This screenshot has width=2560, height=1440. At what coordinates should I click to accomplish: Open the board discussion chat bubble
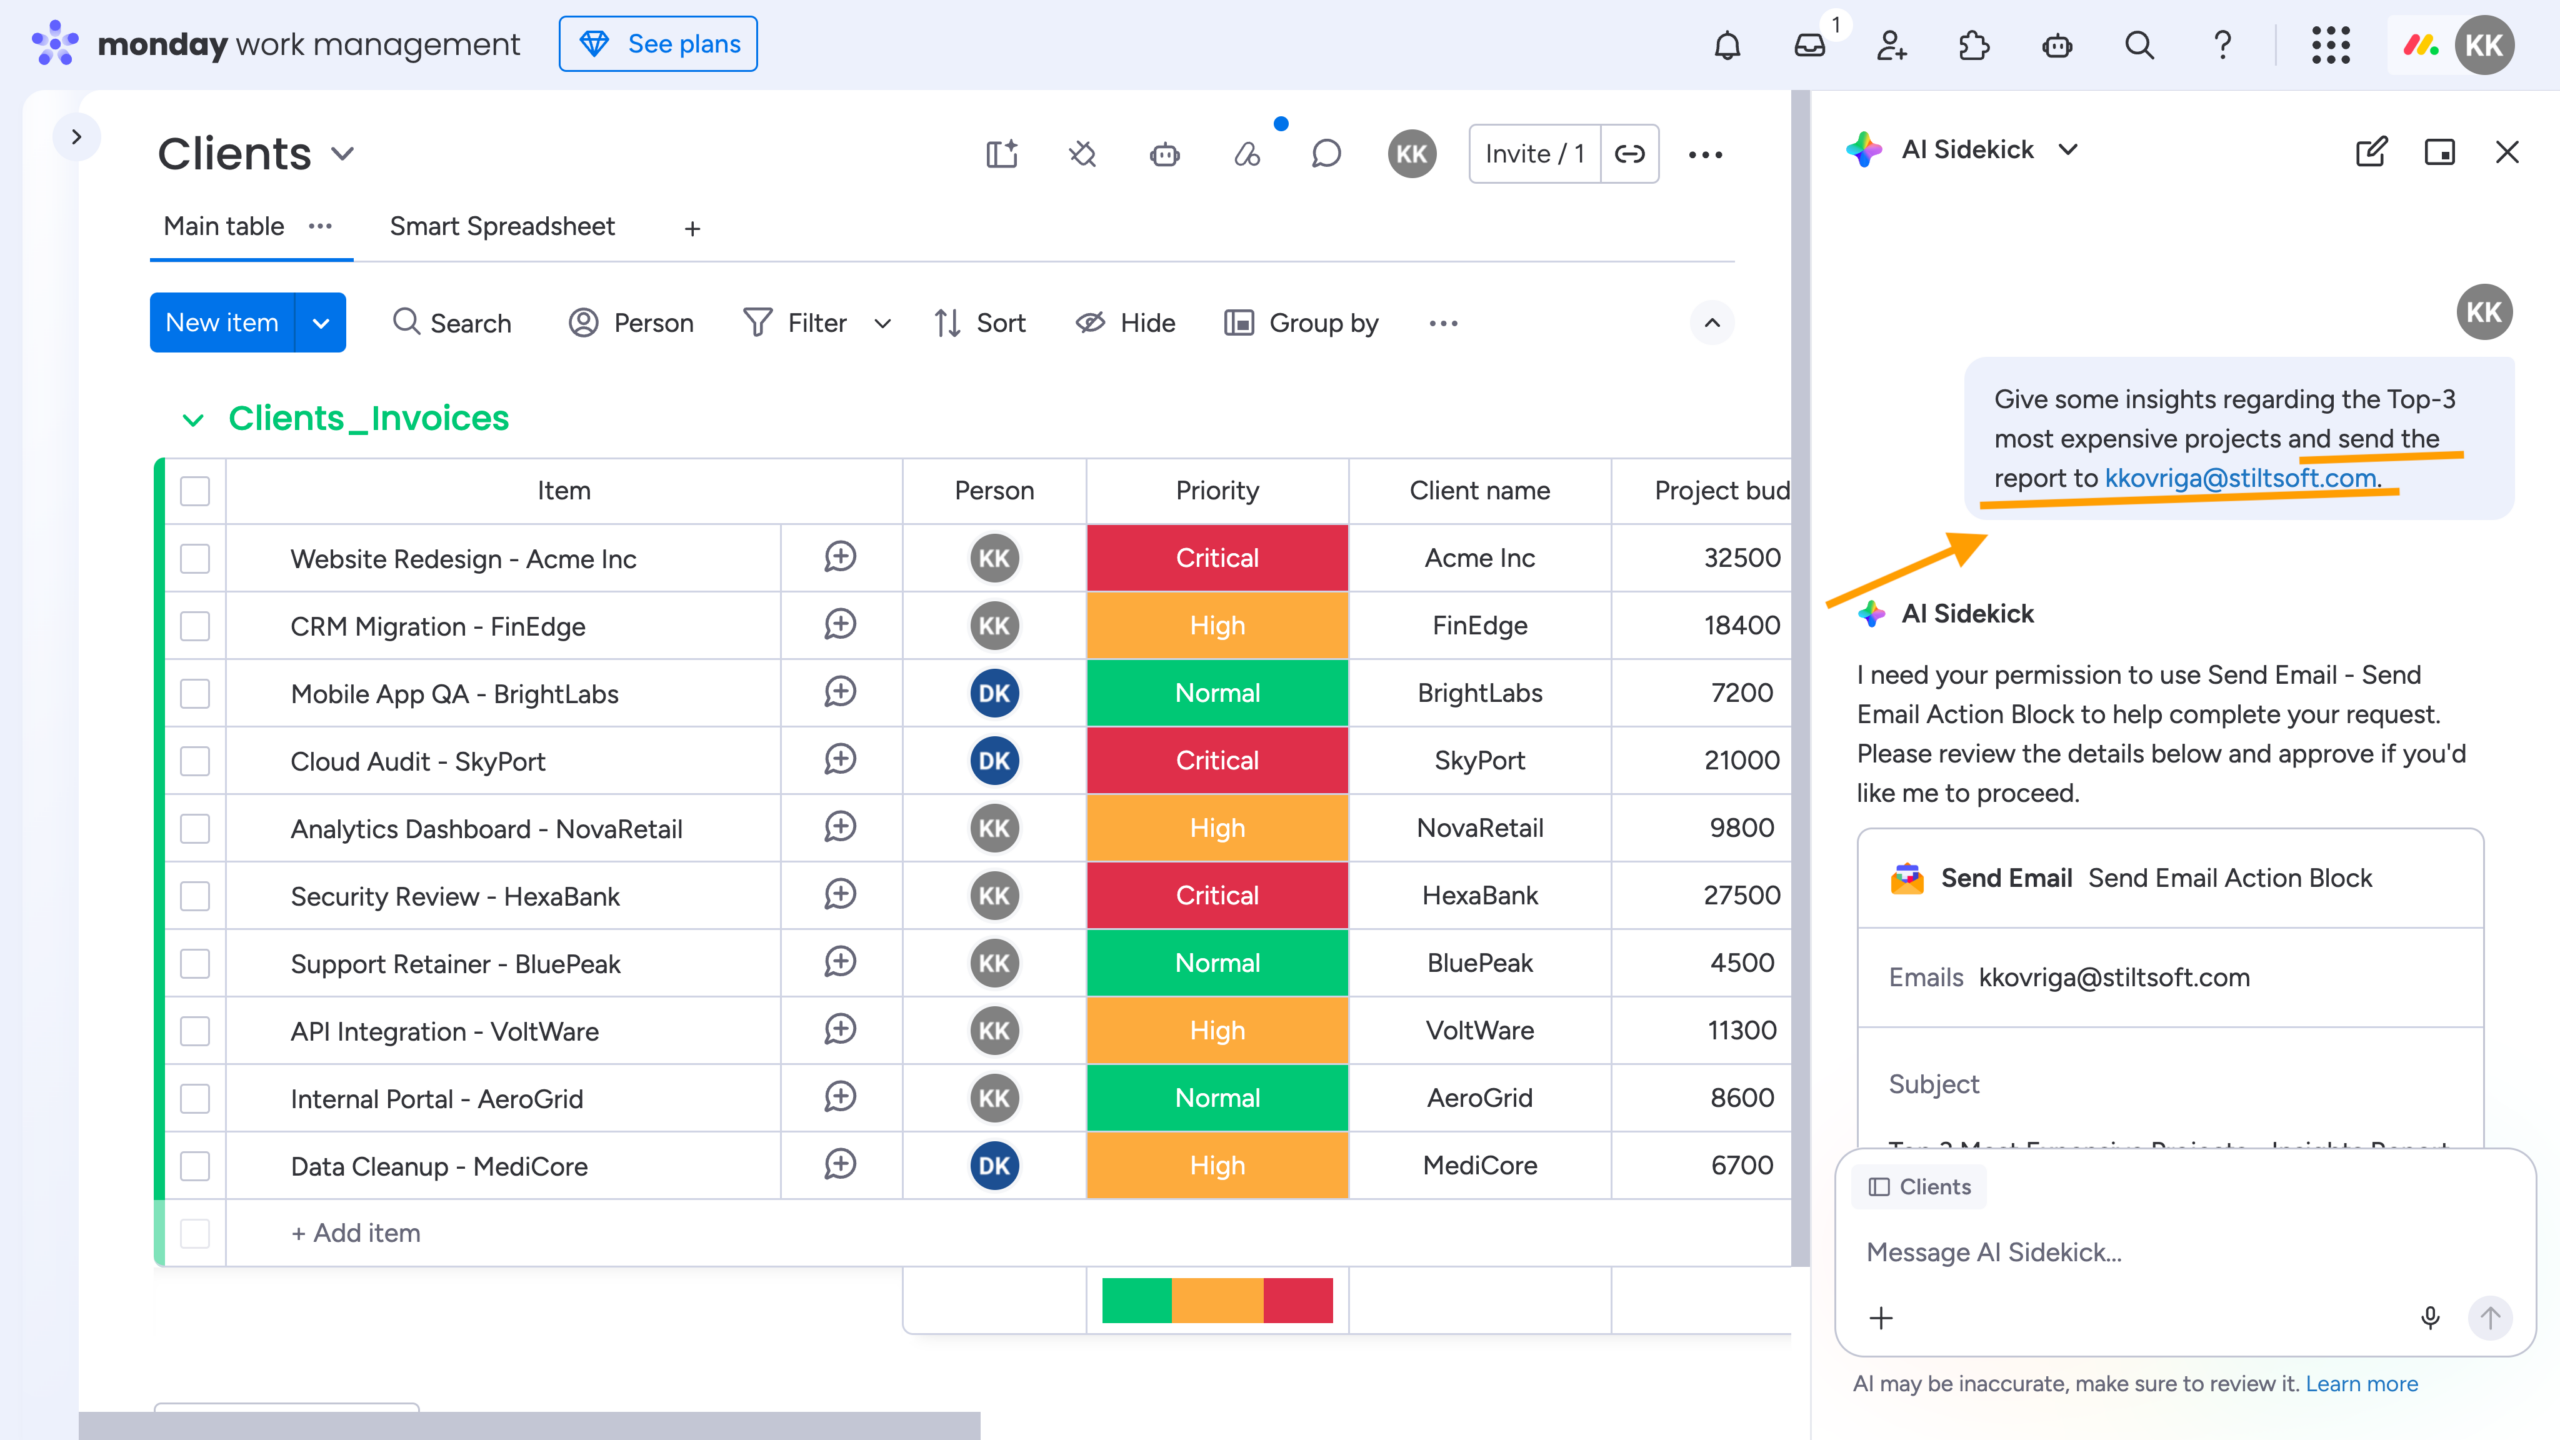[x=1326, y=154]
